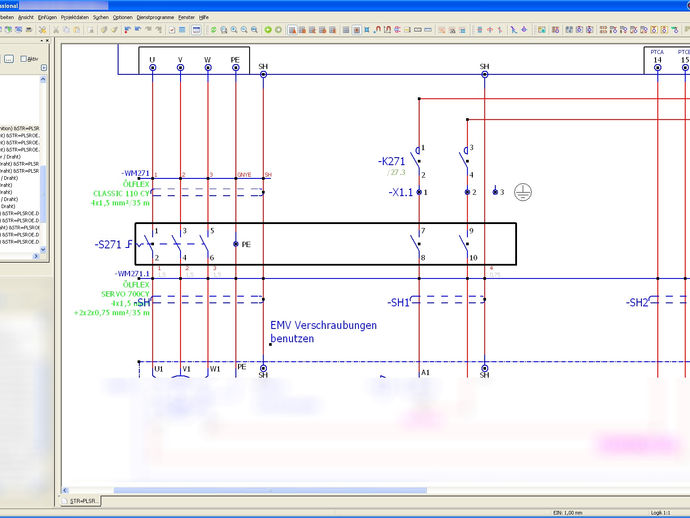Click the red T-node connection icon
Screen dimensions: 690x518
pyautogui.click(x=490, y=30)
